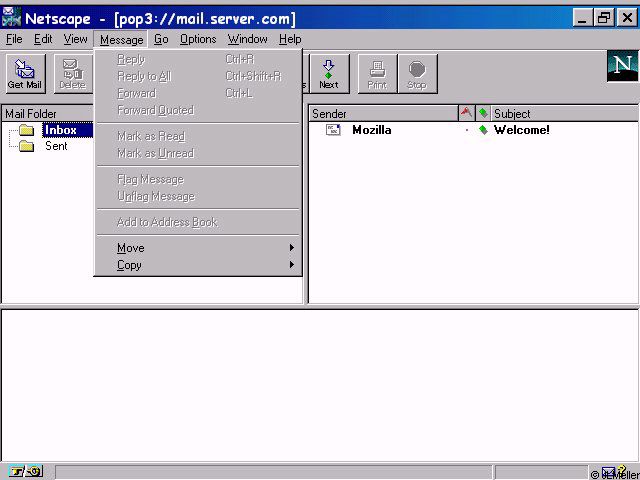The height and width of the screenshot is (480, 640).
Task: Sort by the Sender column header
Action: 383,113
